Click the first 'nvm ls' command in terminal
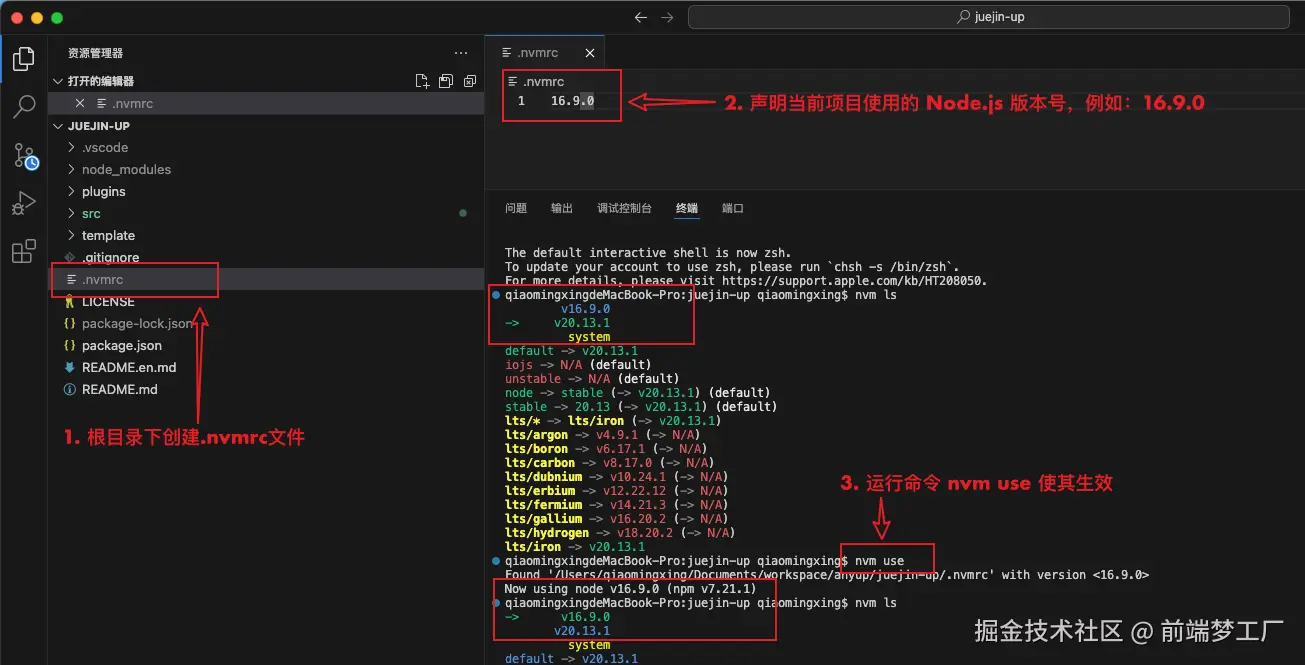This screenshot has height=665, width=1305. [876, 295]
